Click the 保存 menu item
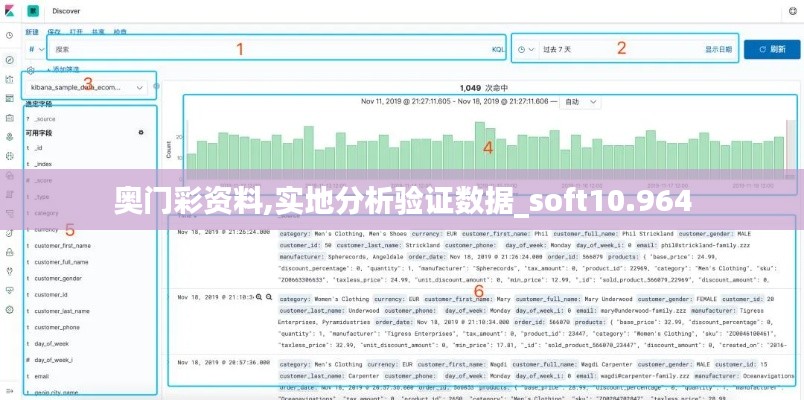The width and height of the screenshot is (804, 400). click(x=54, y=32)
